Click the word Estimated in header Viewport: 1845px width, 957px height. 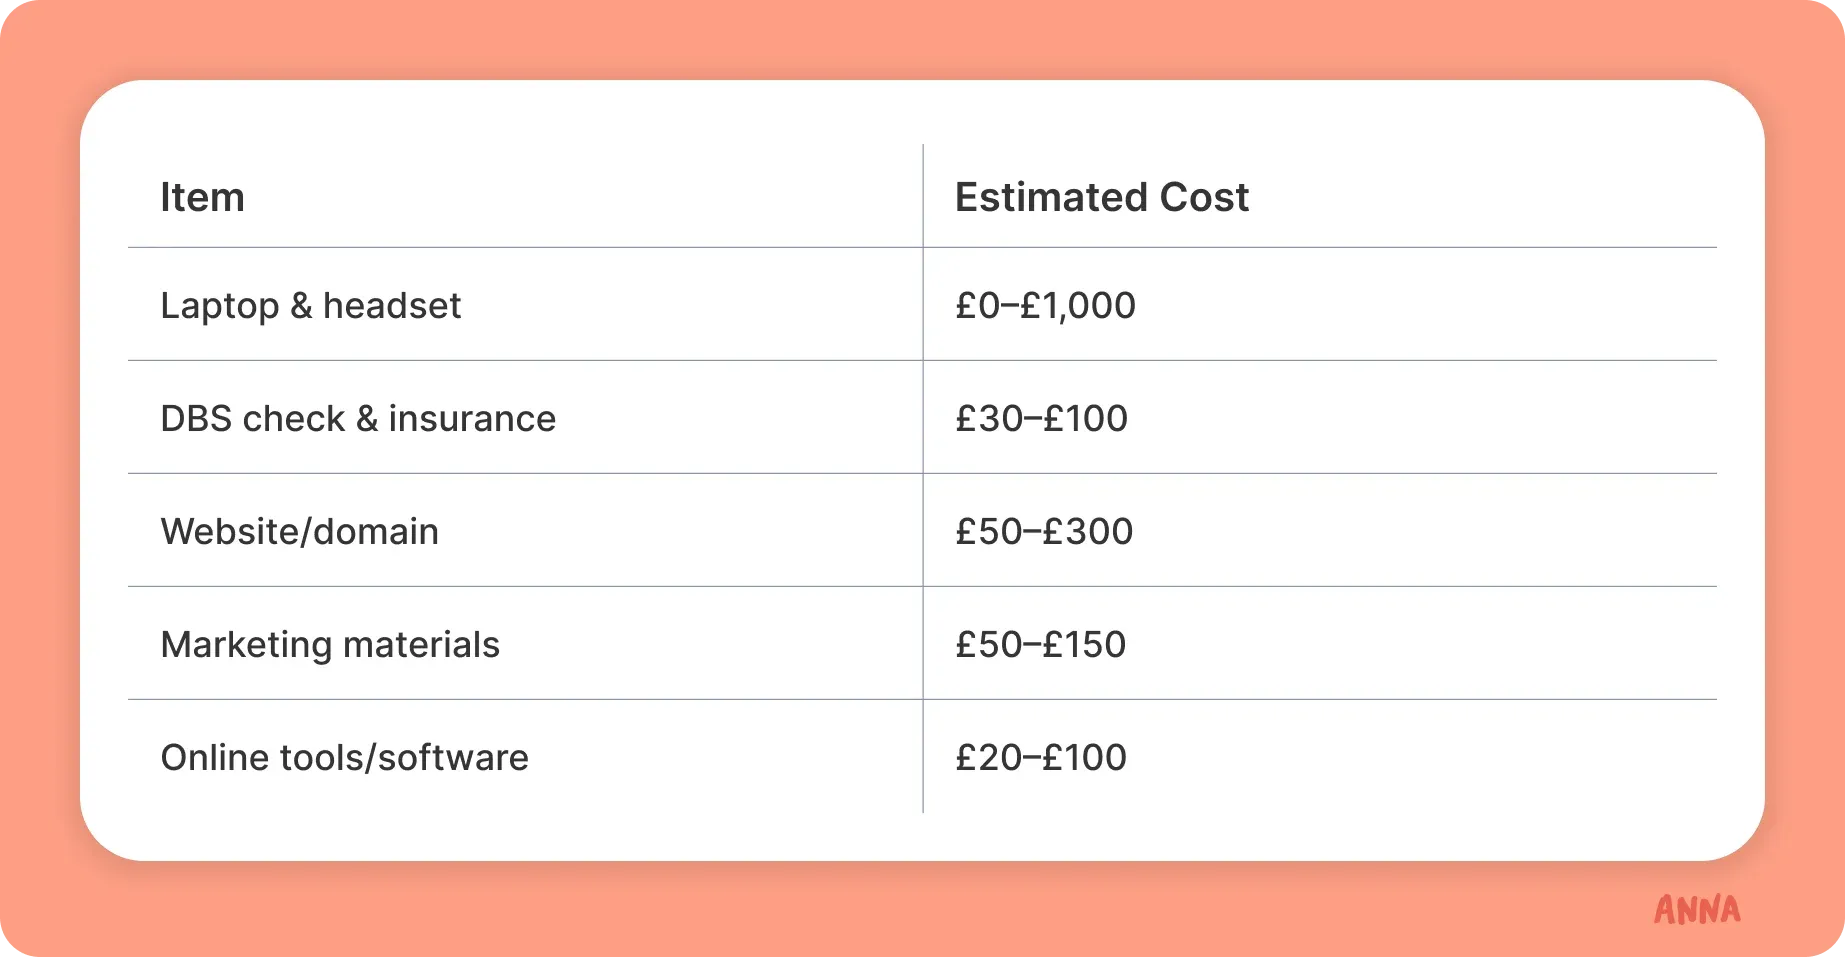click(x=1051, y=197)
